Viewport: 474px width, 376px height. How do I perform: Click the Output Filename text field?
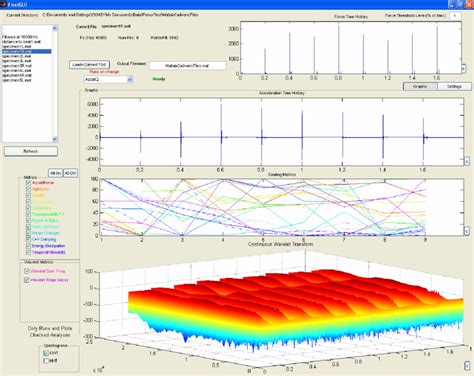pos(188,66)
